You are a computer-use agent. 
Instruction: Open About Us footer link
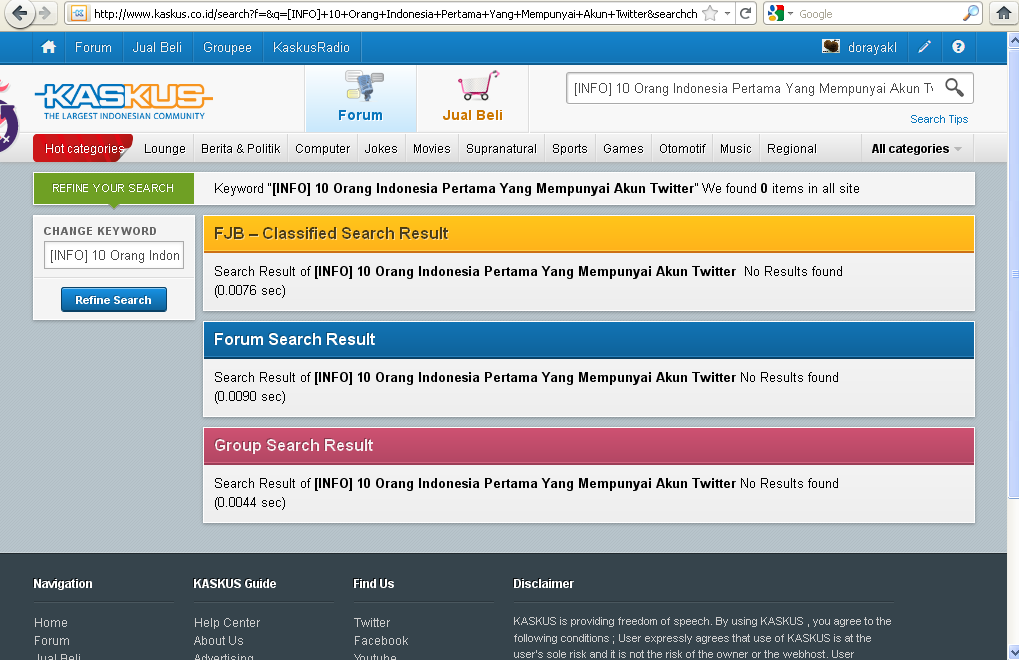pyautogui.click(x=218, y=641)
